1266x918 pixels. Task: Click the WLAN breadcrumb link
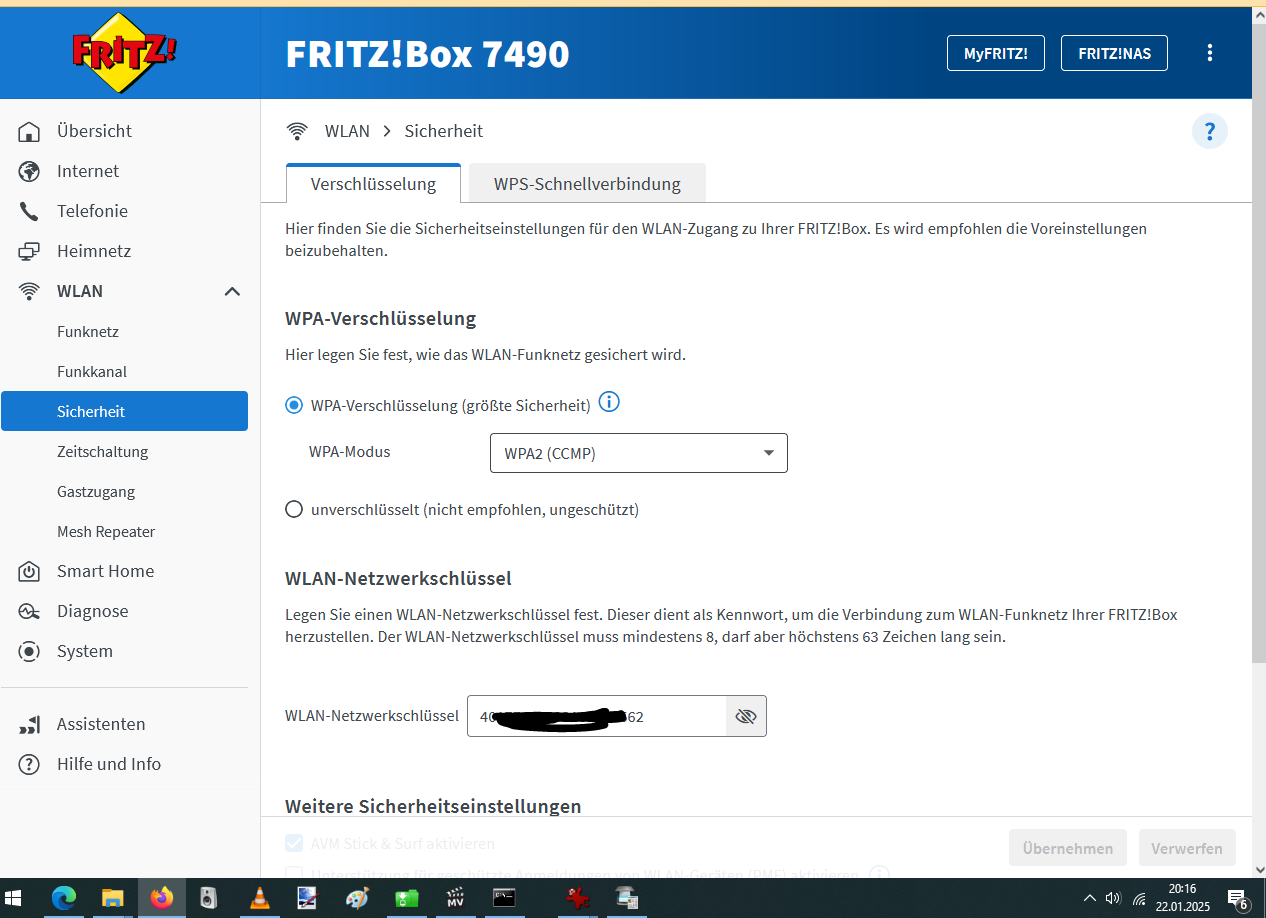(347, 131)
